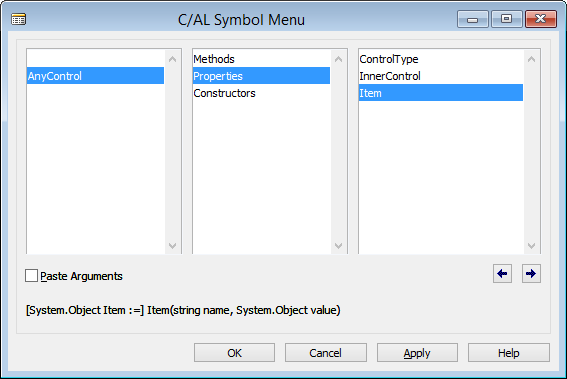This screenshot has height=379, width=567.
Task: Click scroll down arrow in Methods list
Action: pos(338,246)
